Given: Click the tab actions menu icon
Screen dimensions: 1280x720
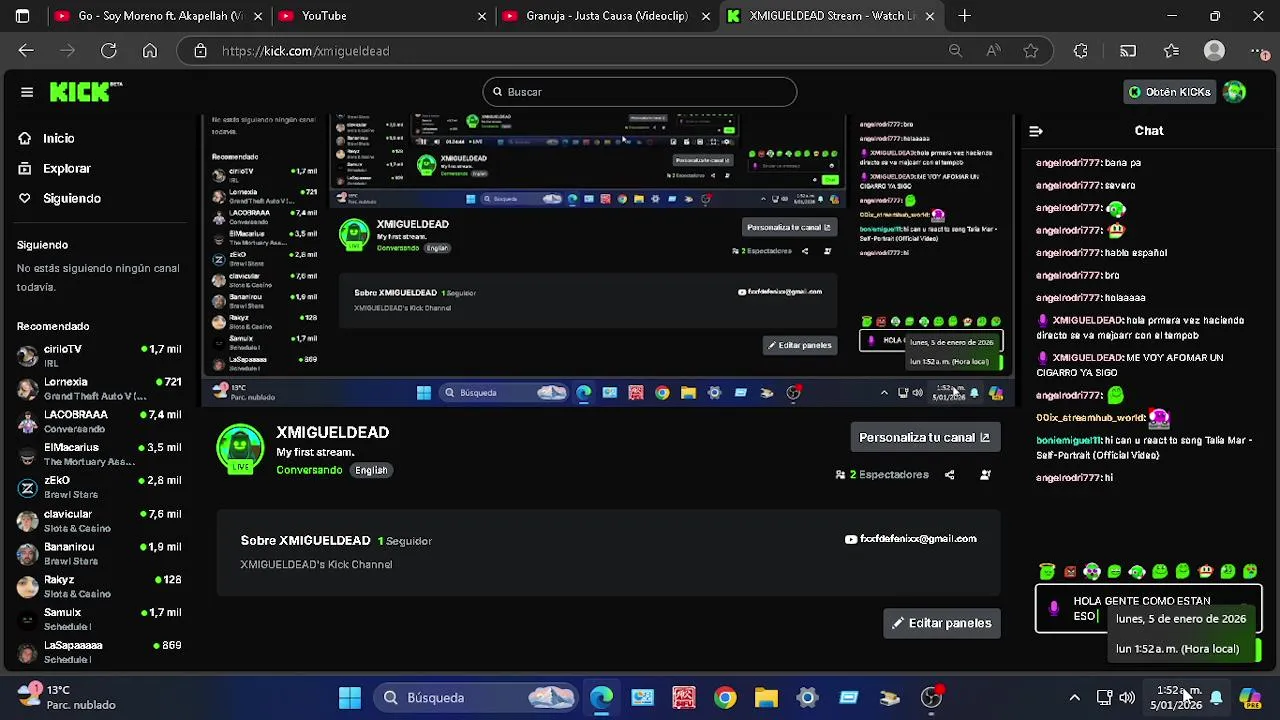Looking at the screenshot, I should click(x=22, y=16).
